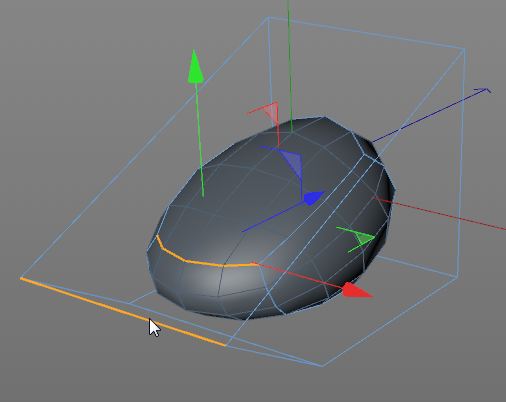Image resolution: width=506 pixels, height=402 pixels.
Task: Grab the solid red X-axis arrow handle
Action: [x=357, y=290]
